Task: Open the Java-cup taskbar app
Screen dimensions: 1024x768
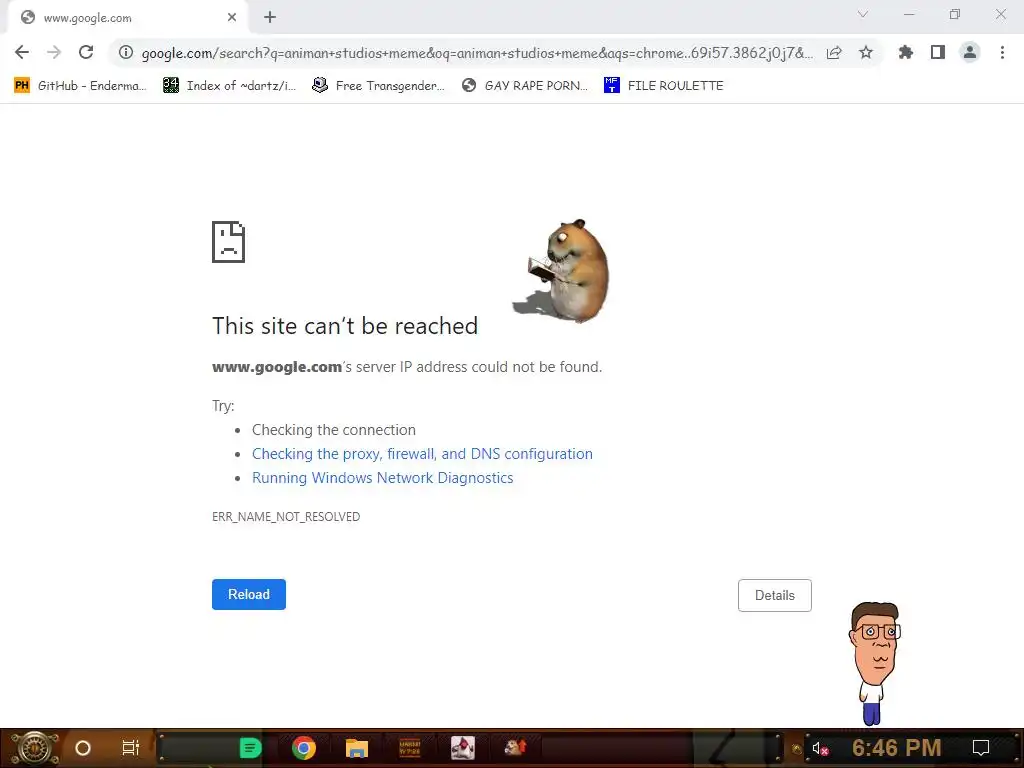Action: pos(462,748)
